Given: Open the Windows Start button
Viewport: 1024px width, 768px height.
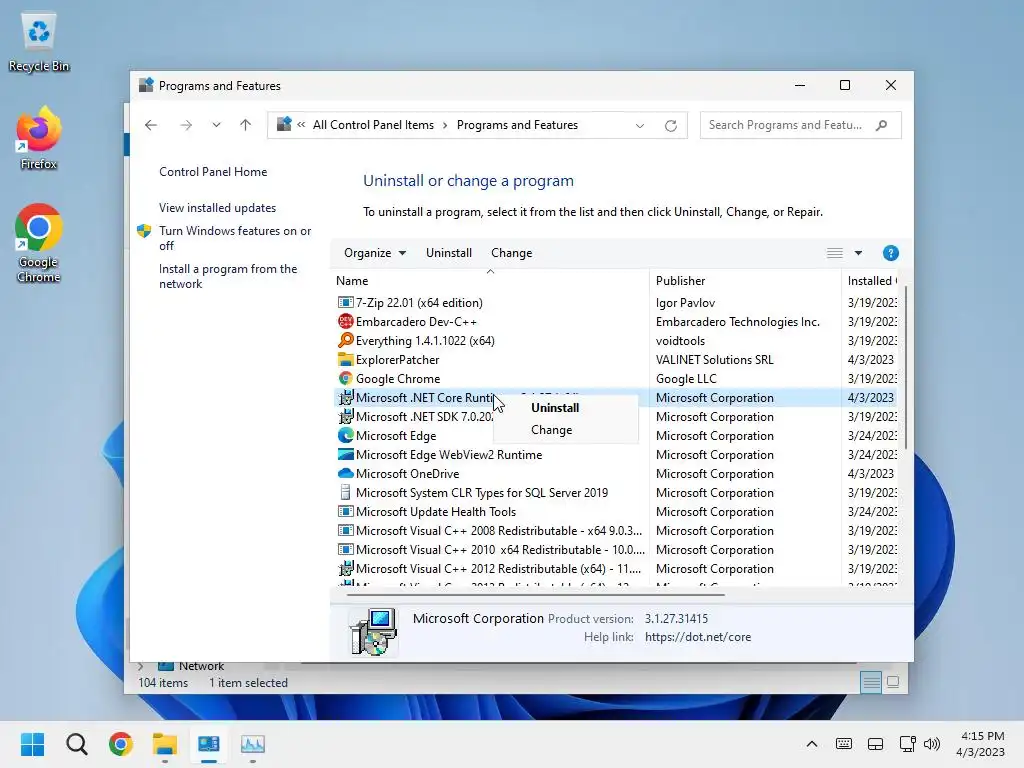Looking at the screenshot, I should pyautogui.click(x=32, y=744).
